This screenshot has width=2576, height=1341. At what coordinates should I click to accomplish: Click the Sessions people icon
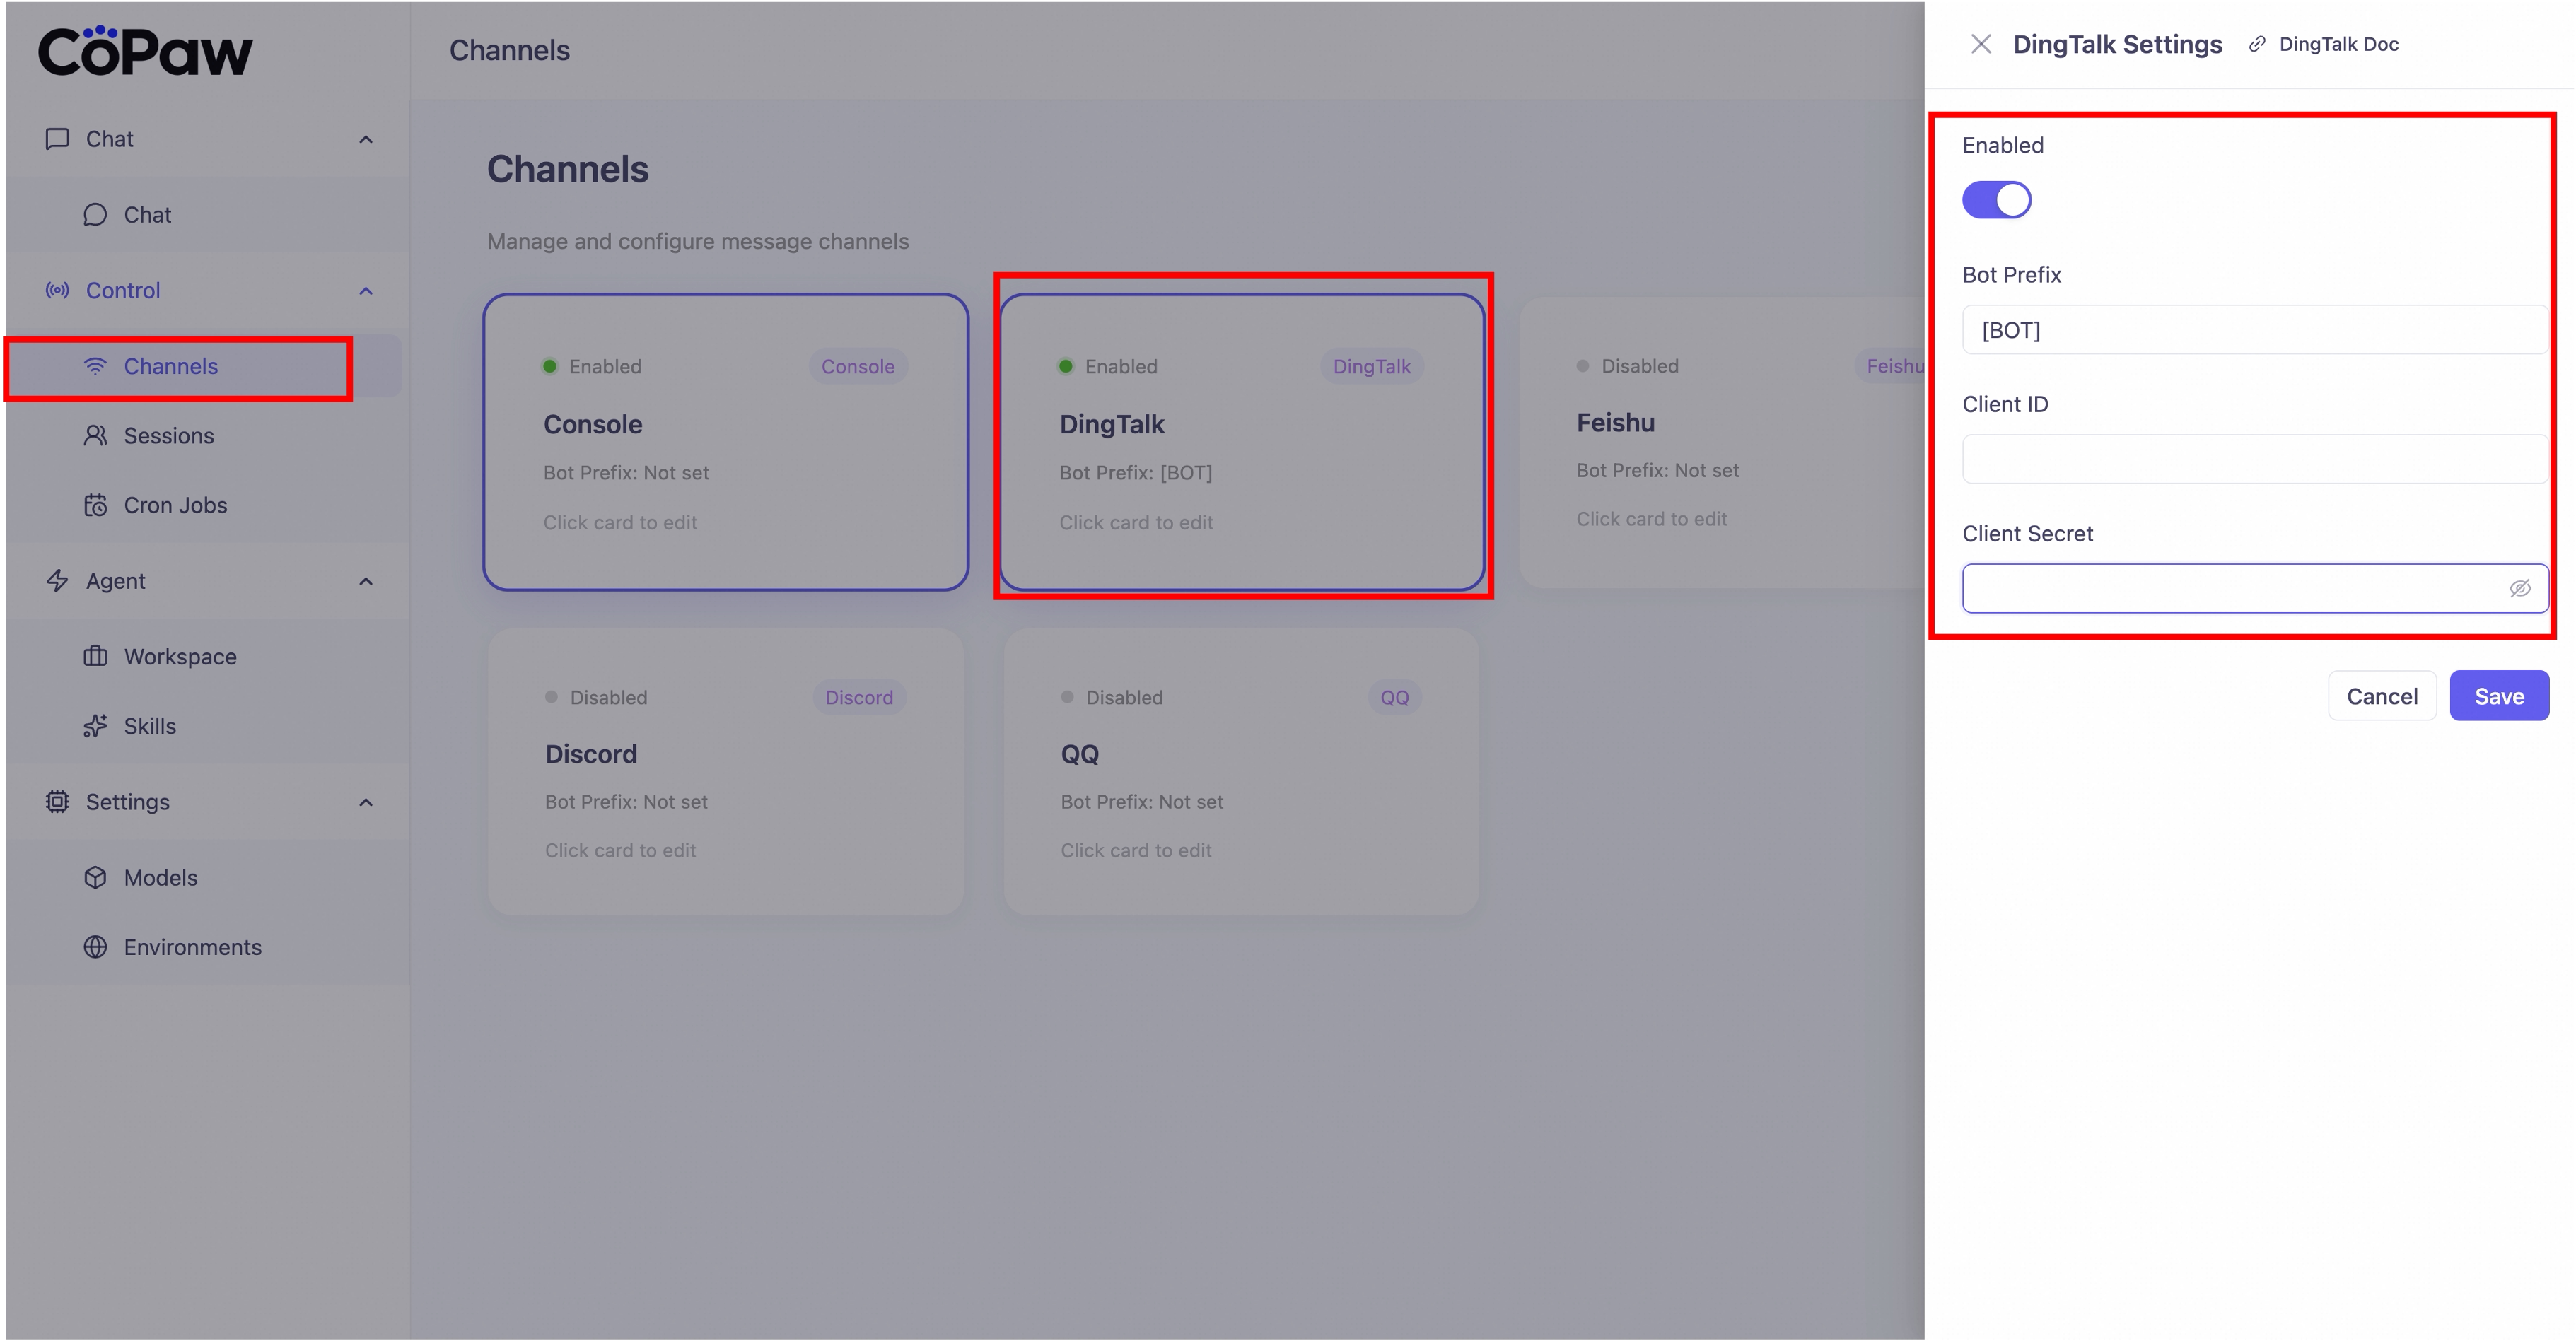95,436
